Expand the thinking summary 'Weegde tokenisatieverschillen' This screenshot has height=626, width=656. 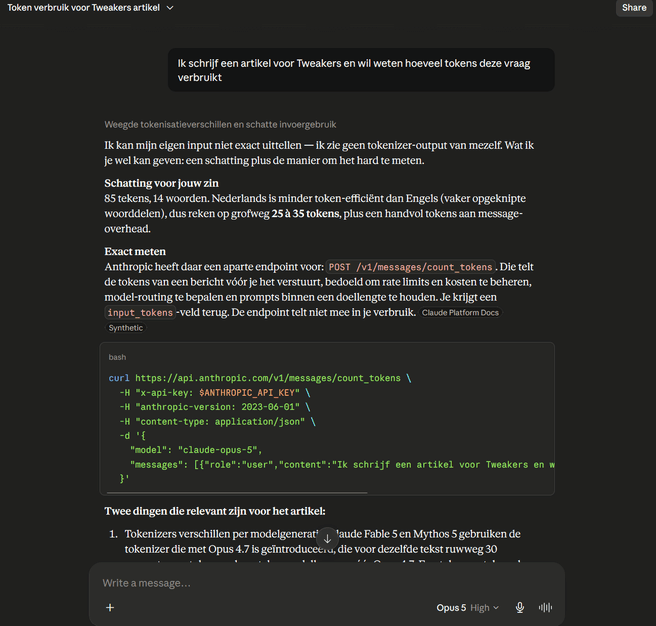point(220,124)
